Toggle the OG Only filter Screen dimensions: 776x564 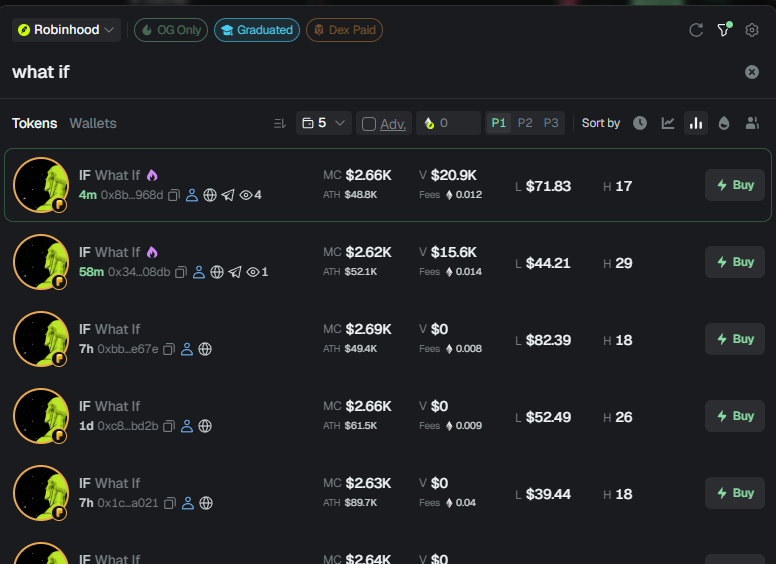coord(171,30)
